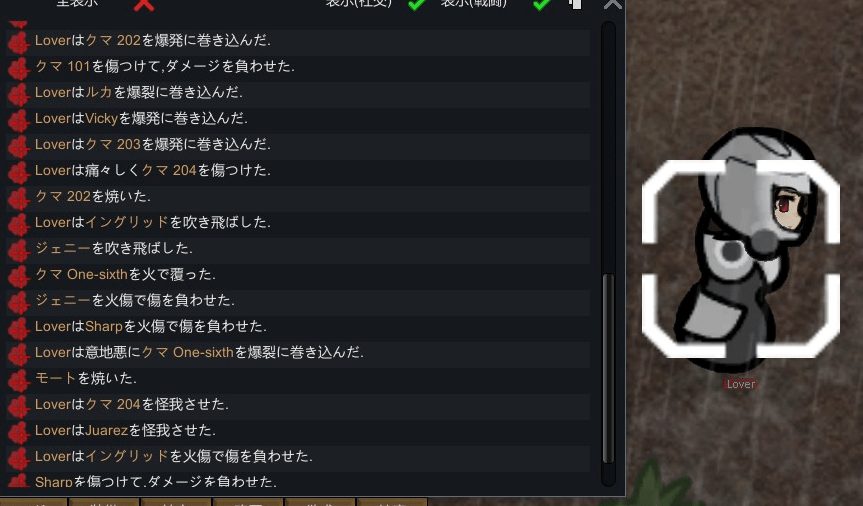This screenshot has height=506, width=863.
Task: Click the 'クマ 203' name link
Action: click(x=113, y=144)
